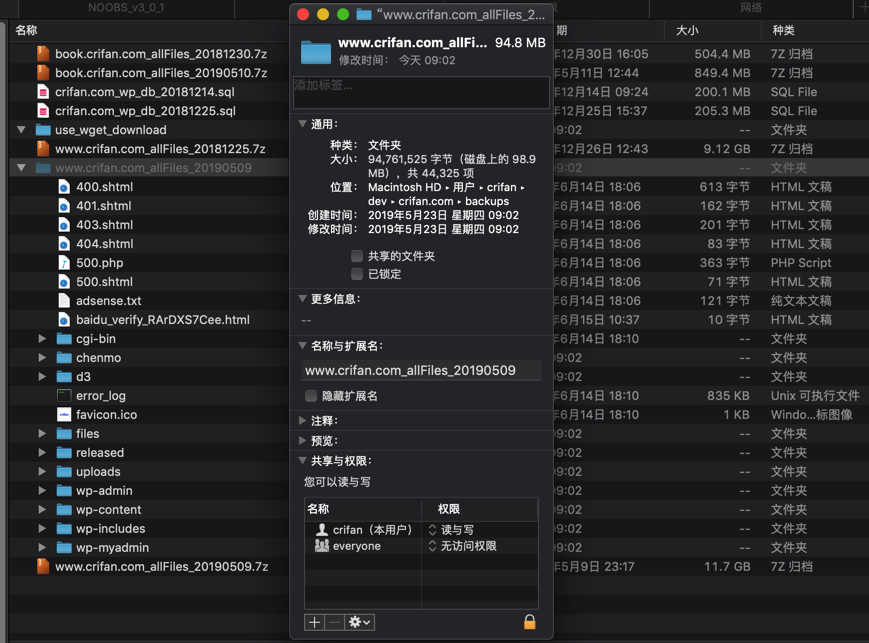This screenshot has width=869, height=643.
Task: Click the folder icon in info header
Action: coord(316,51)
